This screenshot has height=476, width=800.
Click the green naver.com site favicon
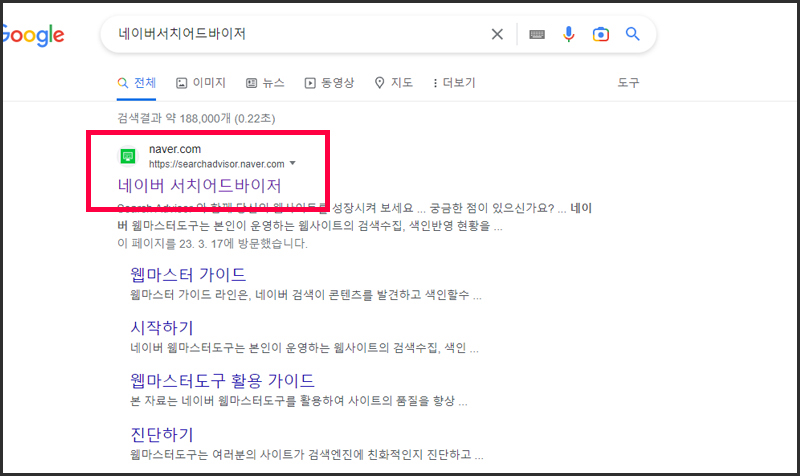pyautogui.click(x=128, y=156)
